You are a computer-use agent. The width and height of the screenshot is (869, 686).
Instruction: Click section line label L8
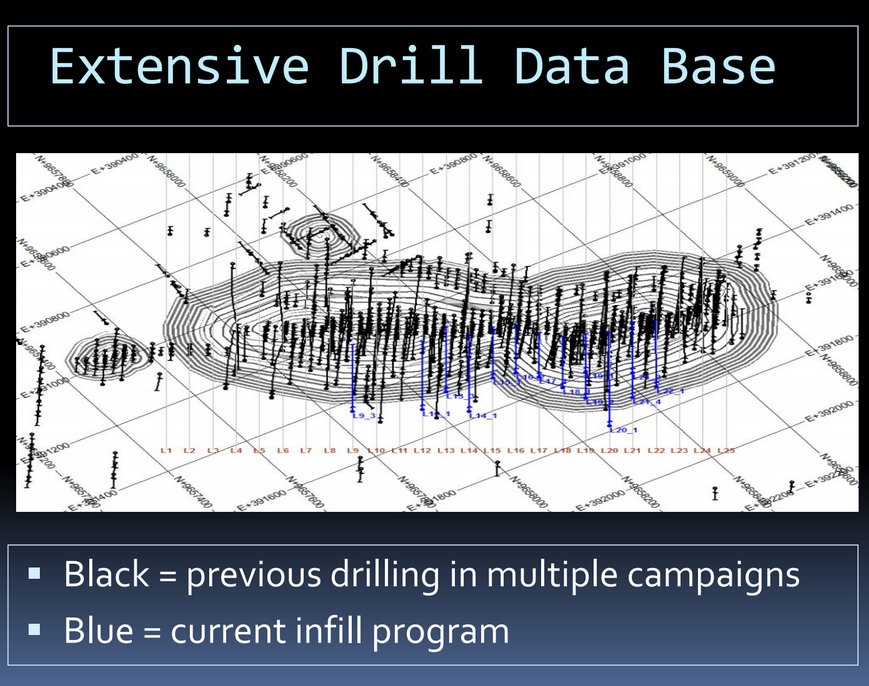point(330,450)
